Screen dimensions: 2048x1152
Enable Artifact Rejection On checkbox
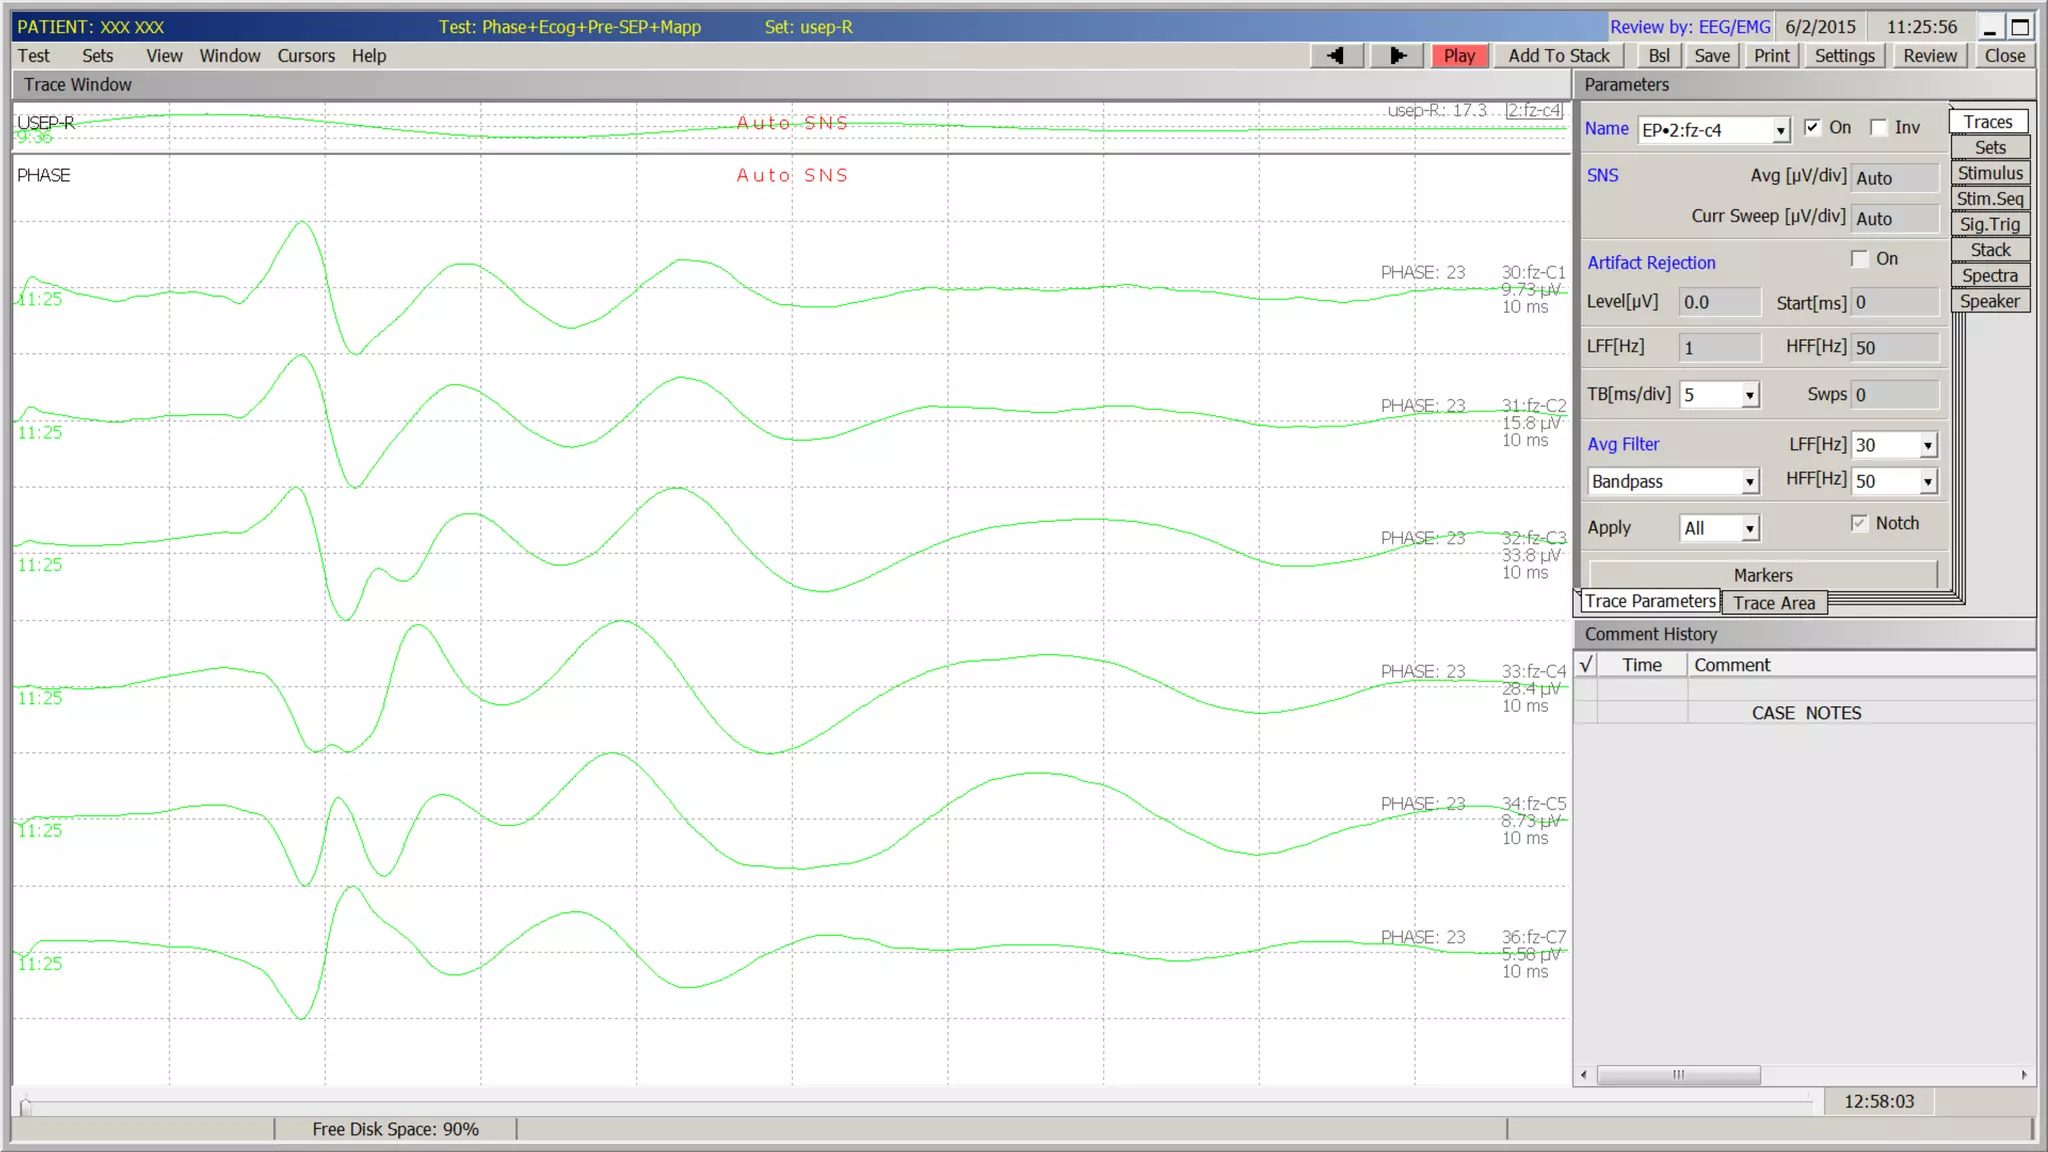point(1859,259)
